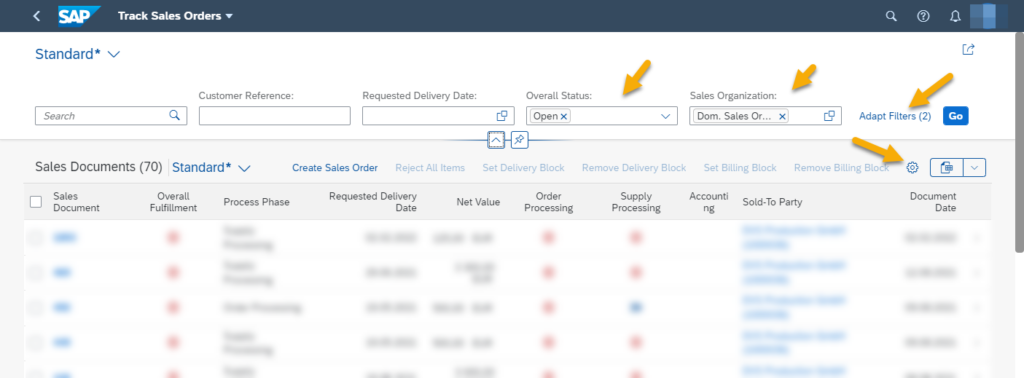Viewport: 1024px width, 378px height.
Task: Expand the Overall Status dropdown
Action: coord(665,116)
